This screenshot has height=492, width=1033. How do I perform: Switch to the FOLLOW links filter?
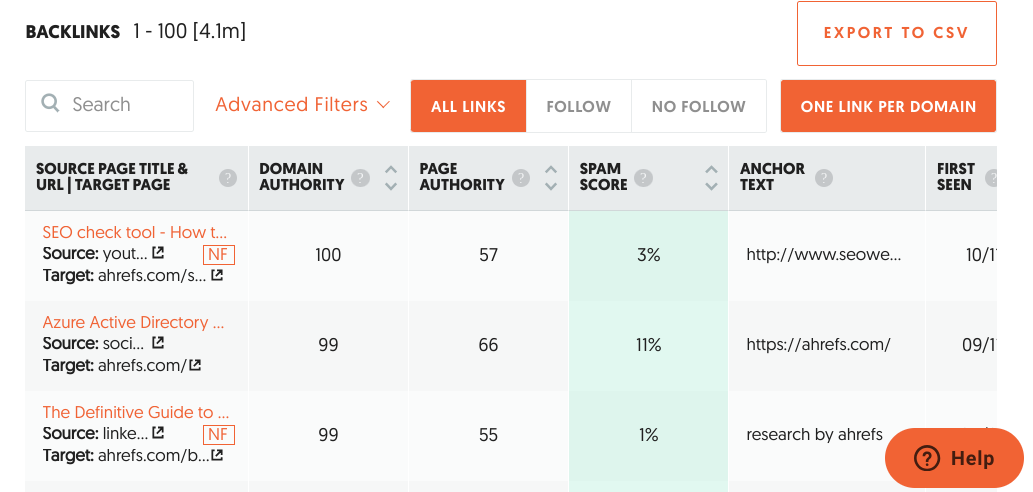[578, 106]
